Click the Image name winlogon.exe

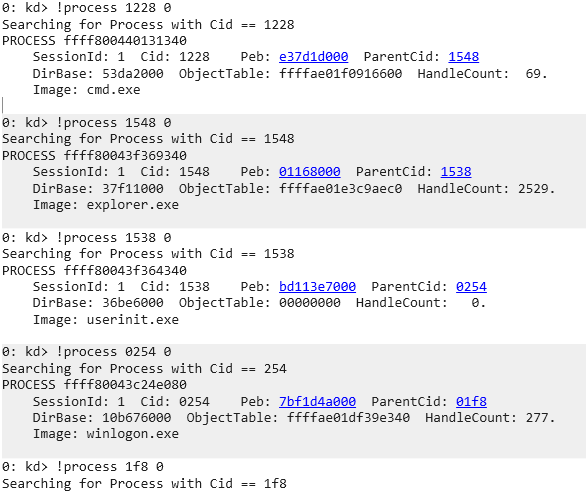pyautogui.click(x=133, y=434)
